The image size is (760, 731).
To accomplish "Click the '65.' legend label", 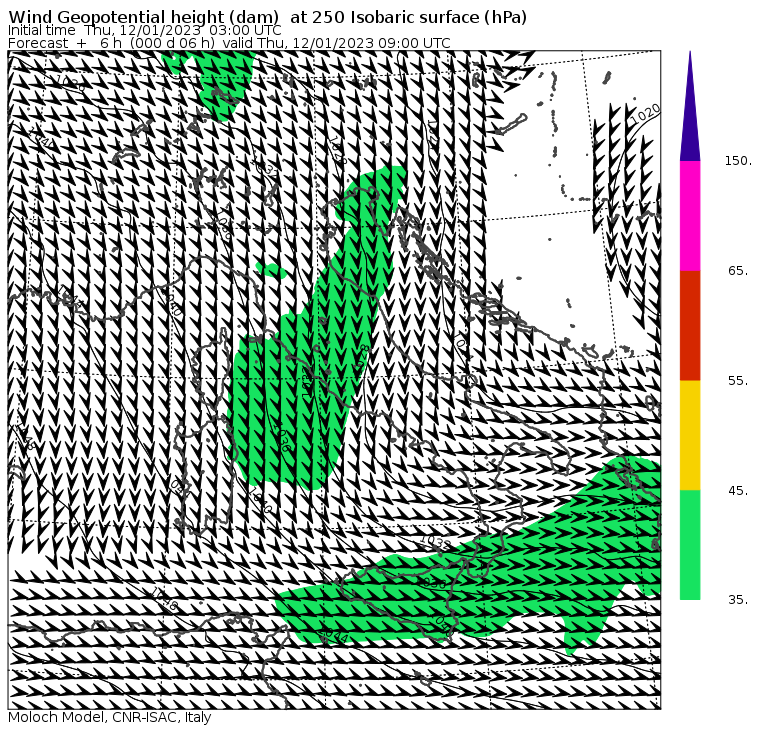I will tap(738, 270).
